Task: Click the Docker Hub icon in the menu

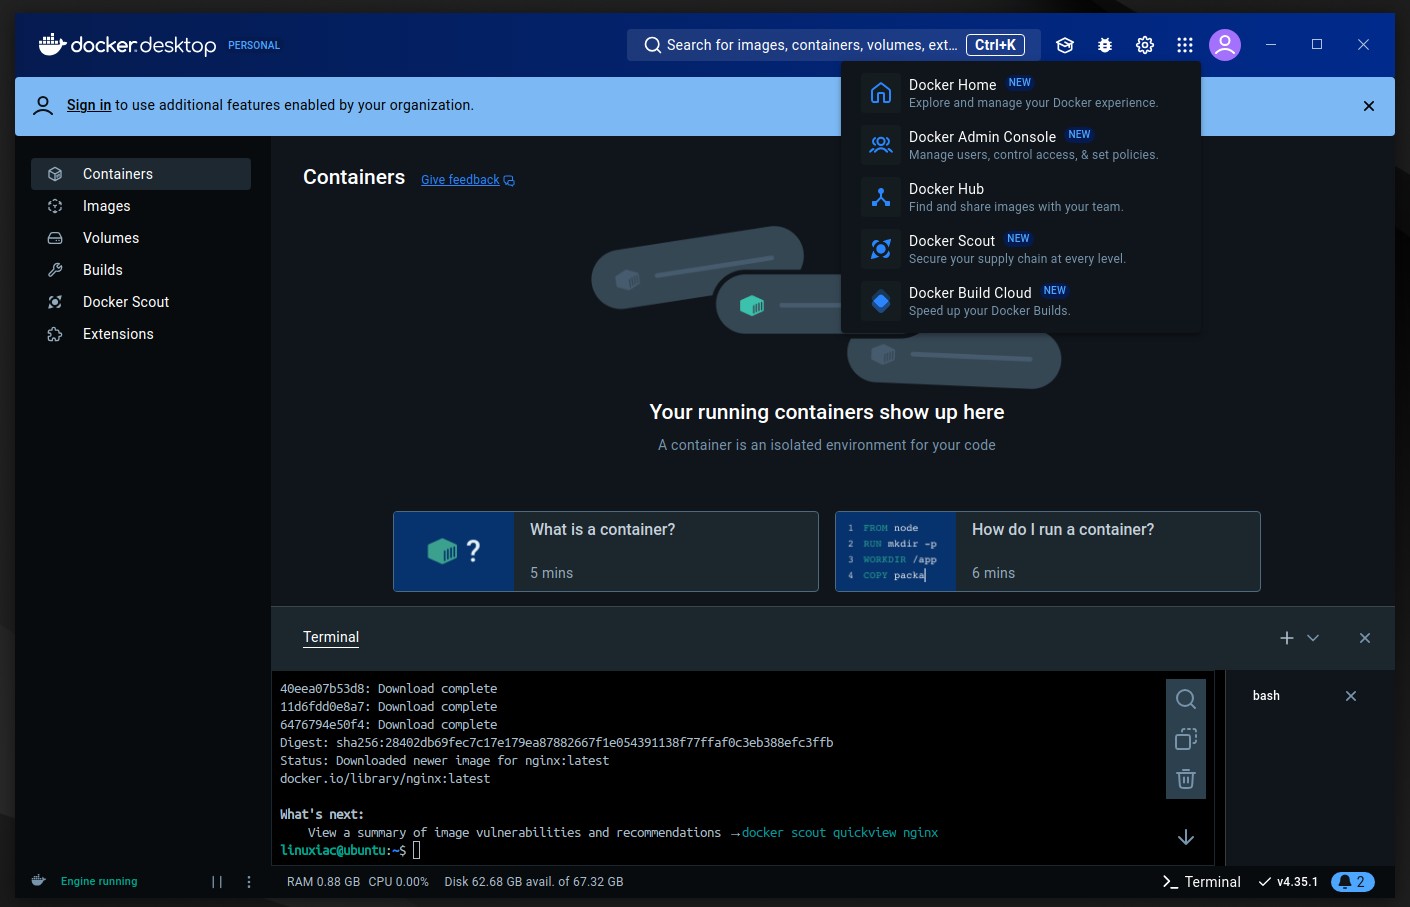Action: [881, 197]
